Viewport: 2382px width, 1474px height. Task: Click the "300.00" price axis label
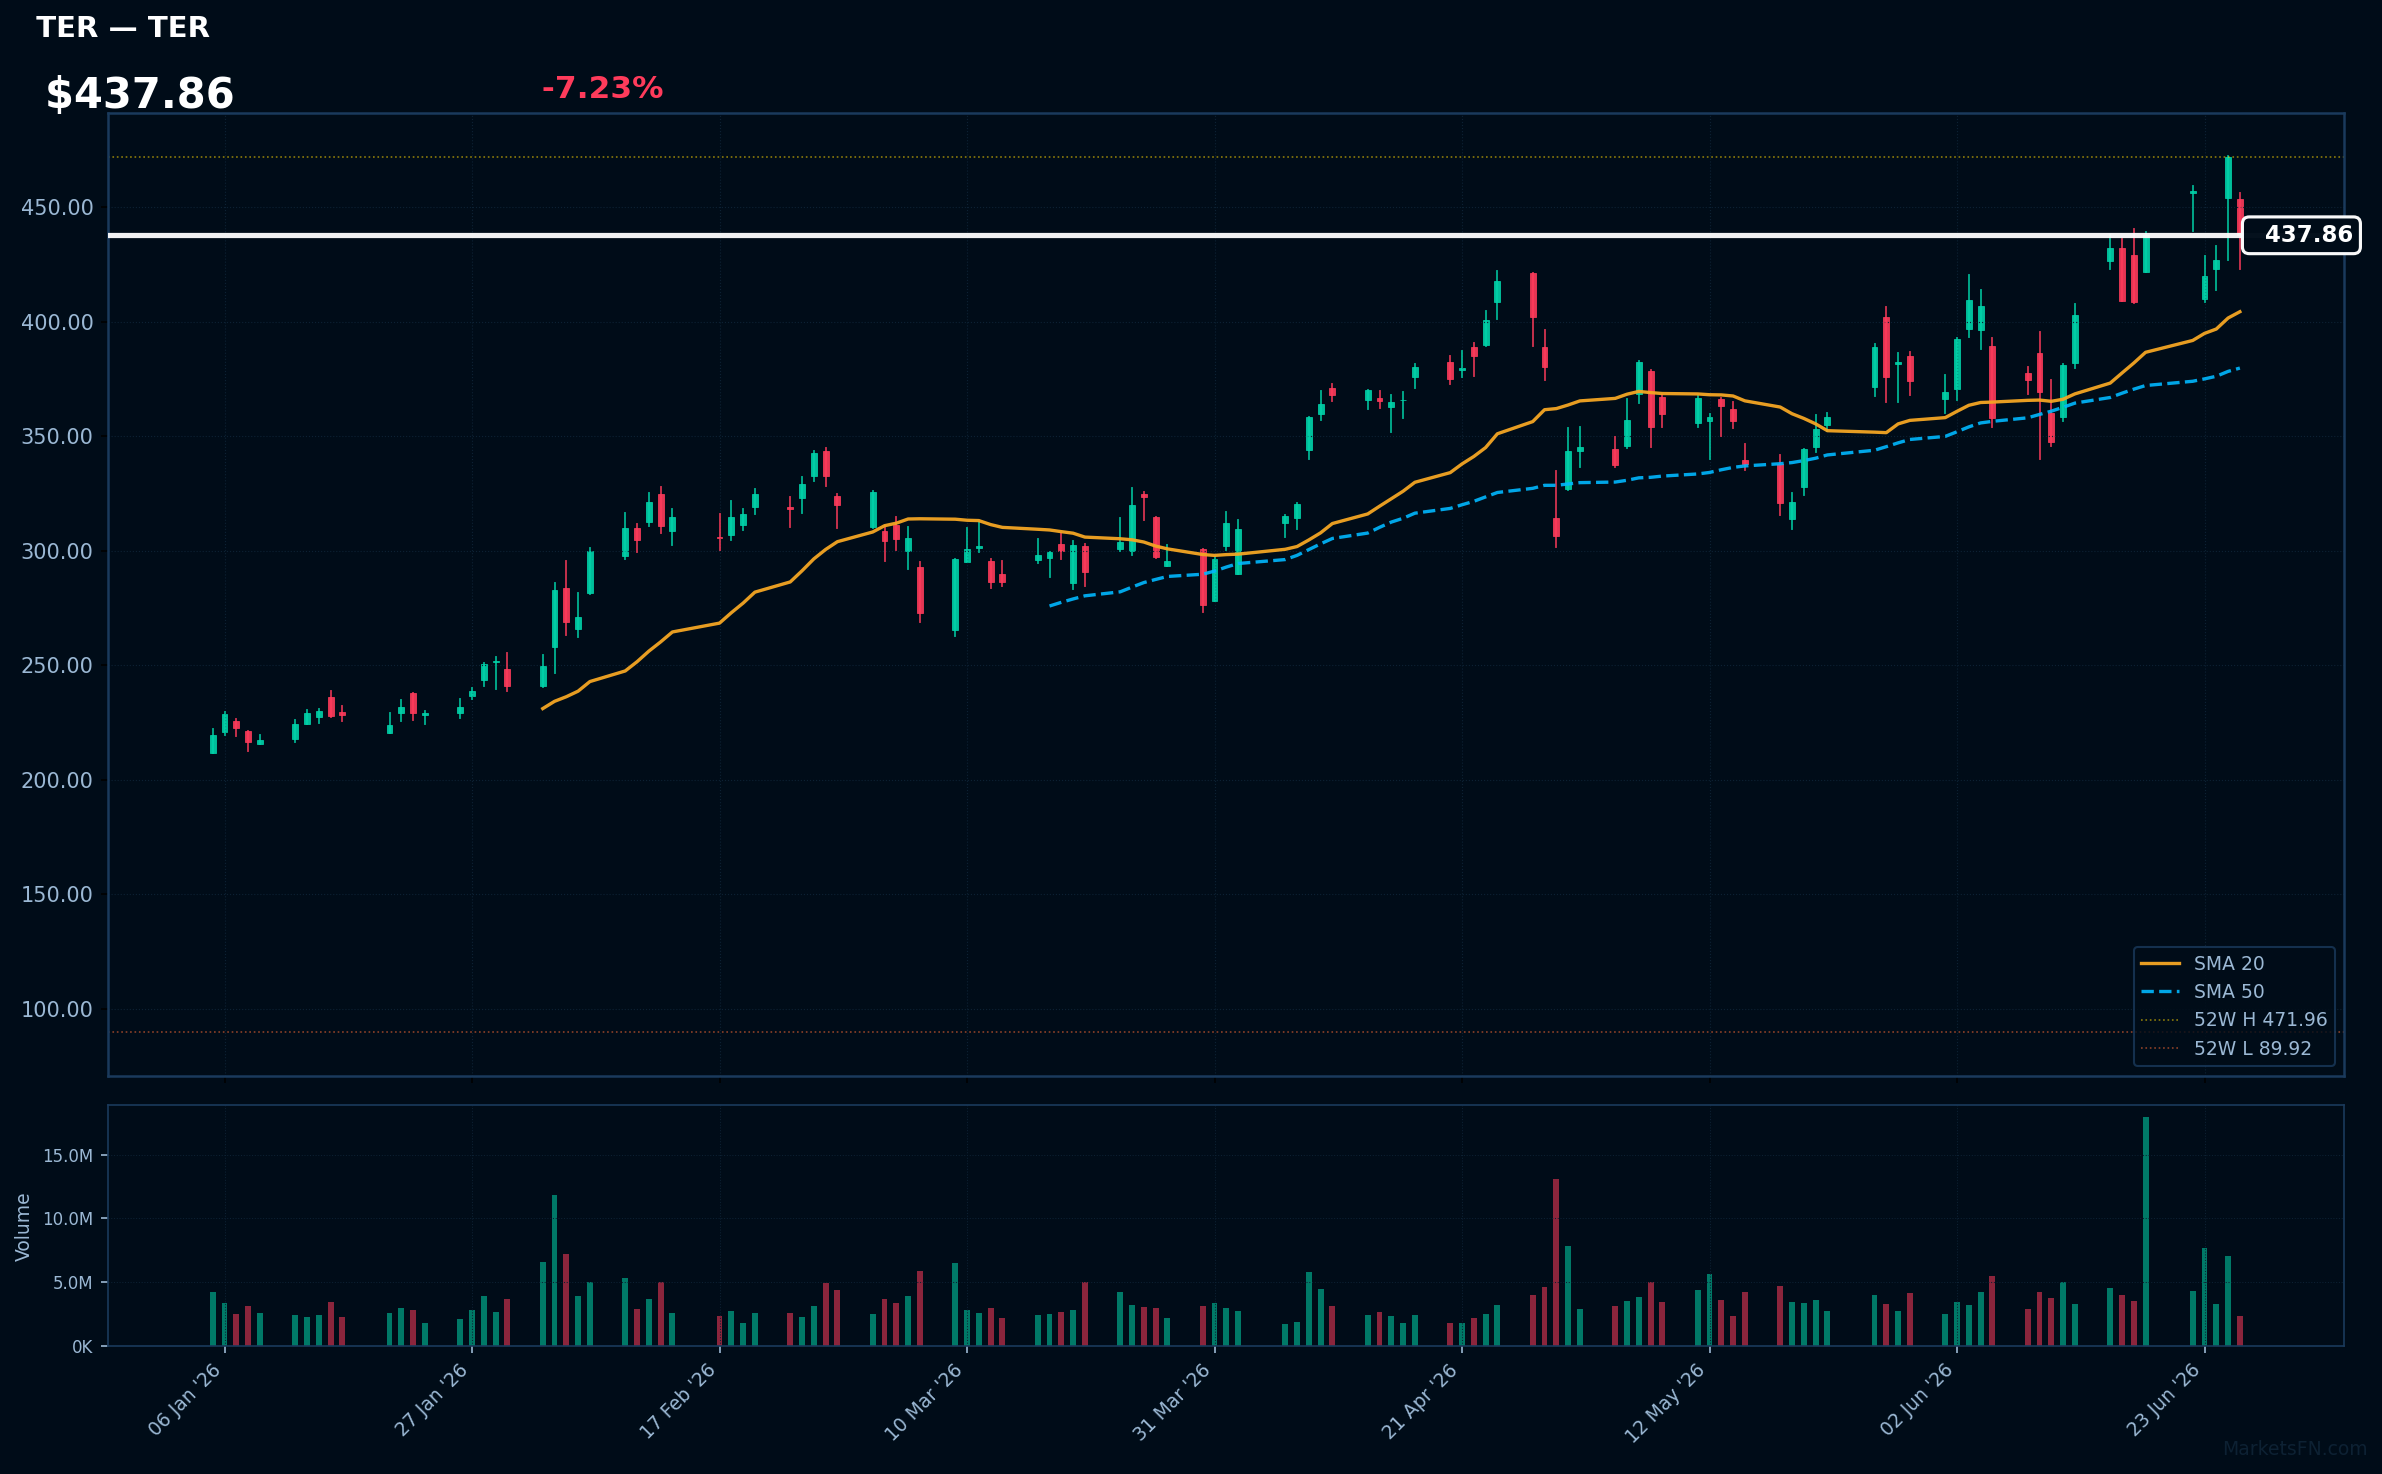click(x=57, y=552)
